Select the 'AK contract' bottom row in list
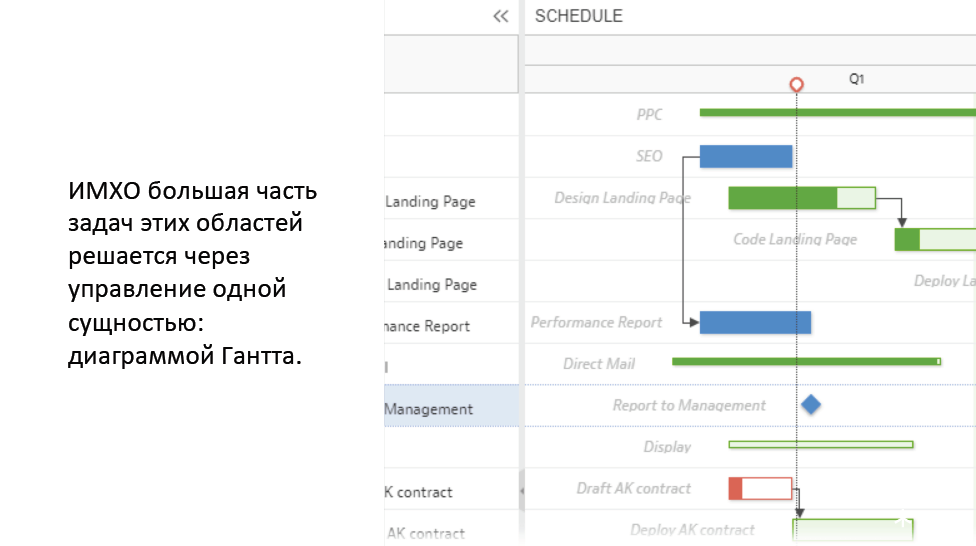 coord(451,530)
